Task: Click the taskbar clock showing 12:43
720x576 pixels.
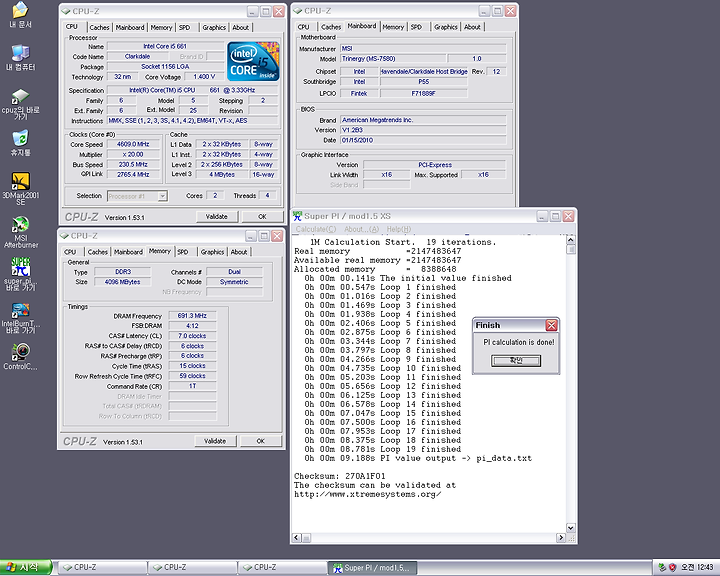Action: [697, 567]
